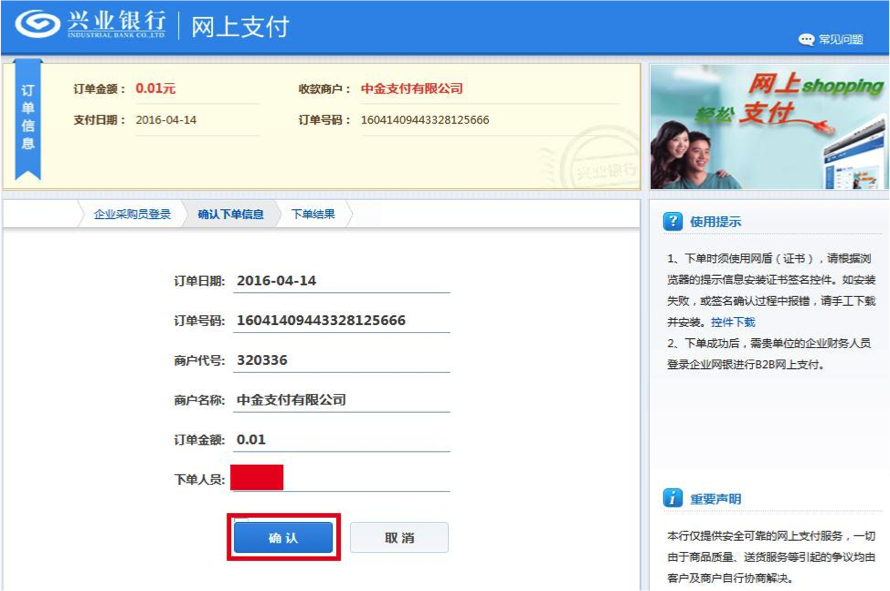The width and height of the screenshot is (890, 591).
Task: Go to the 下单结果 step tab
Action: click(x=313, y=214)
